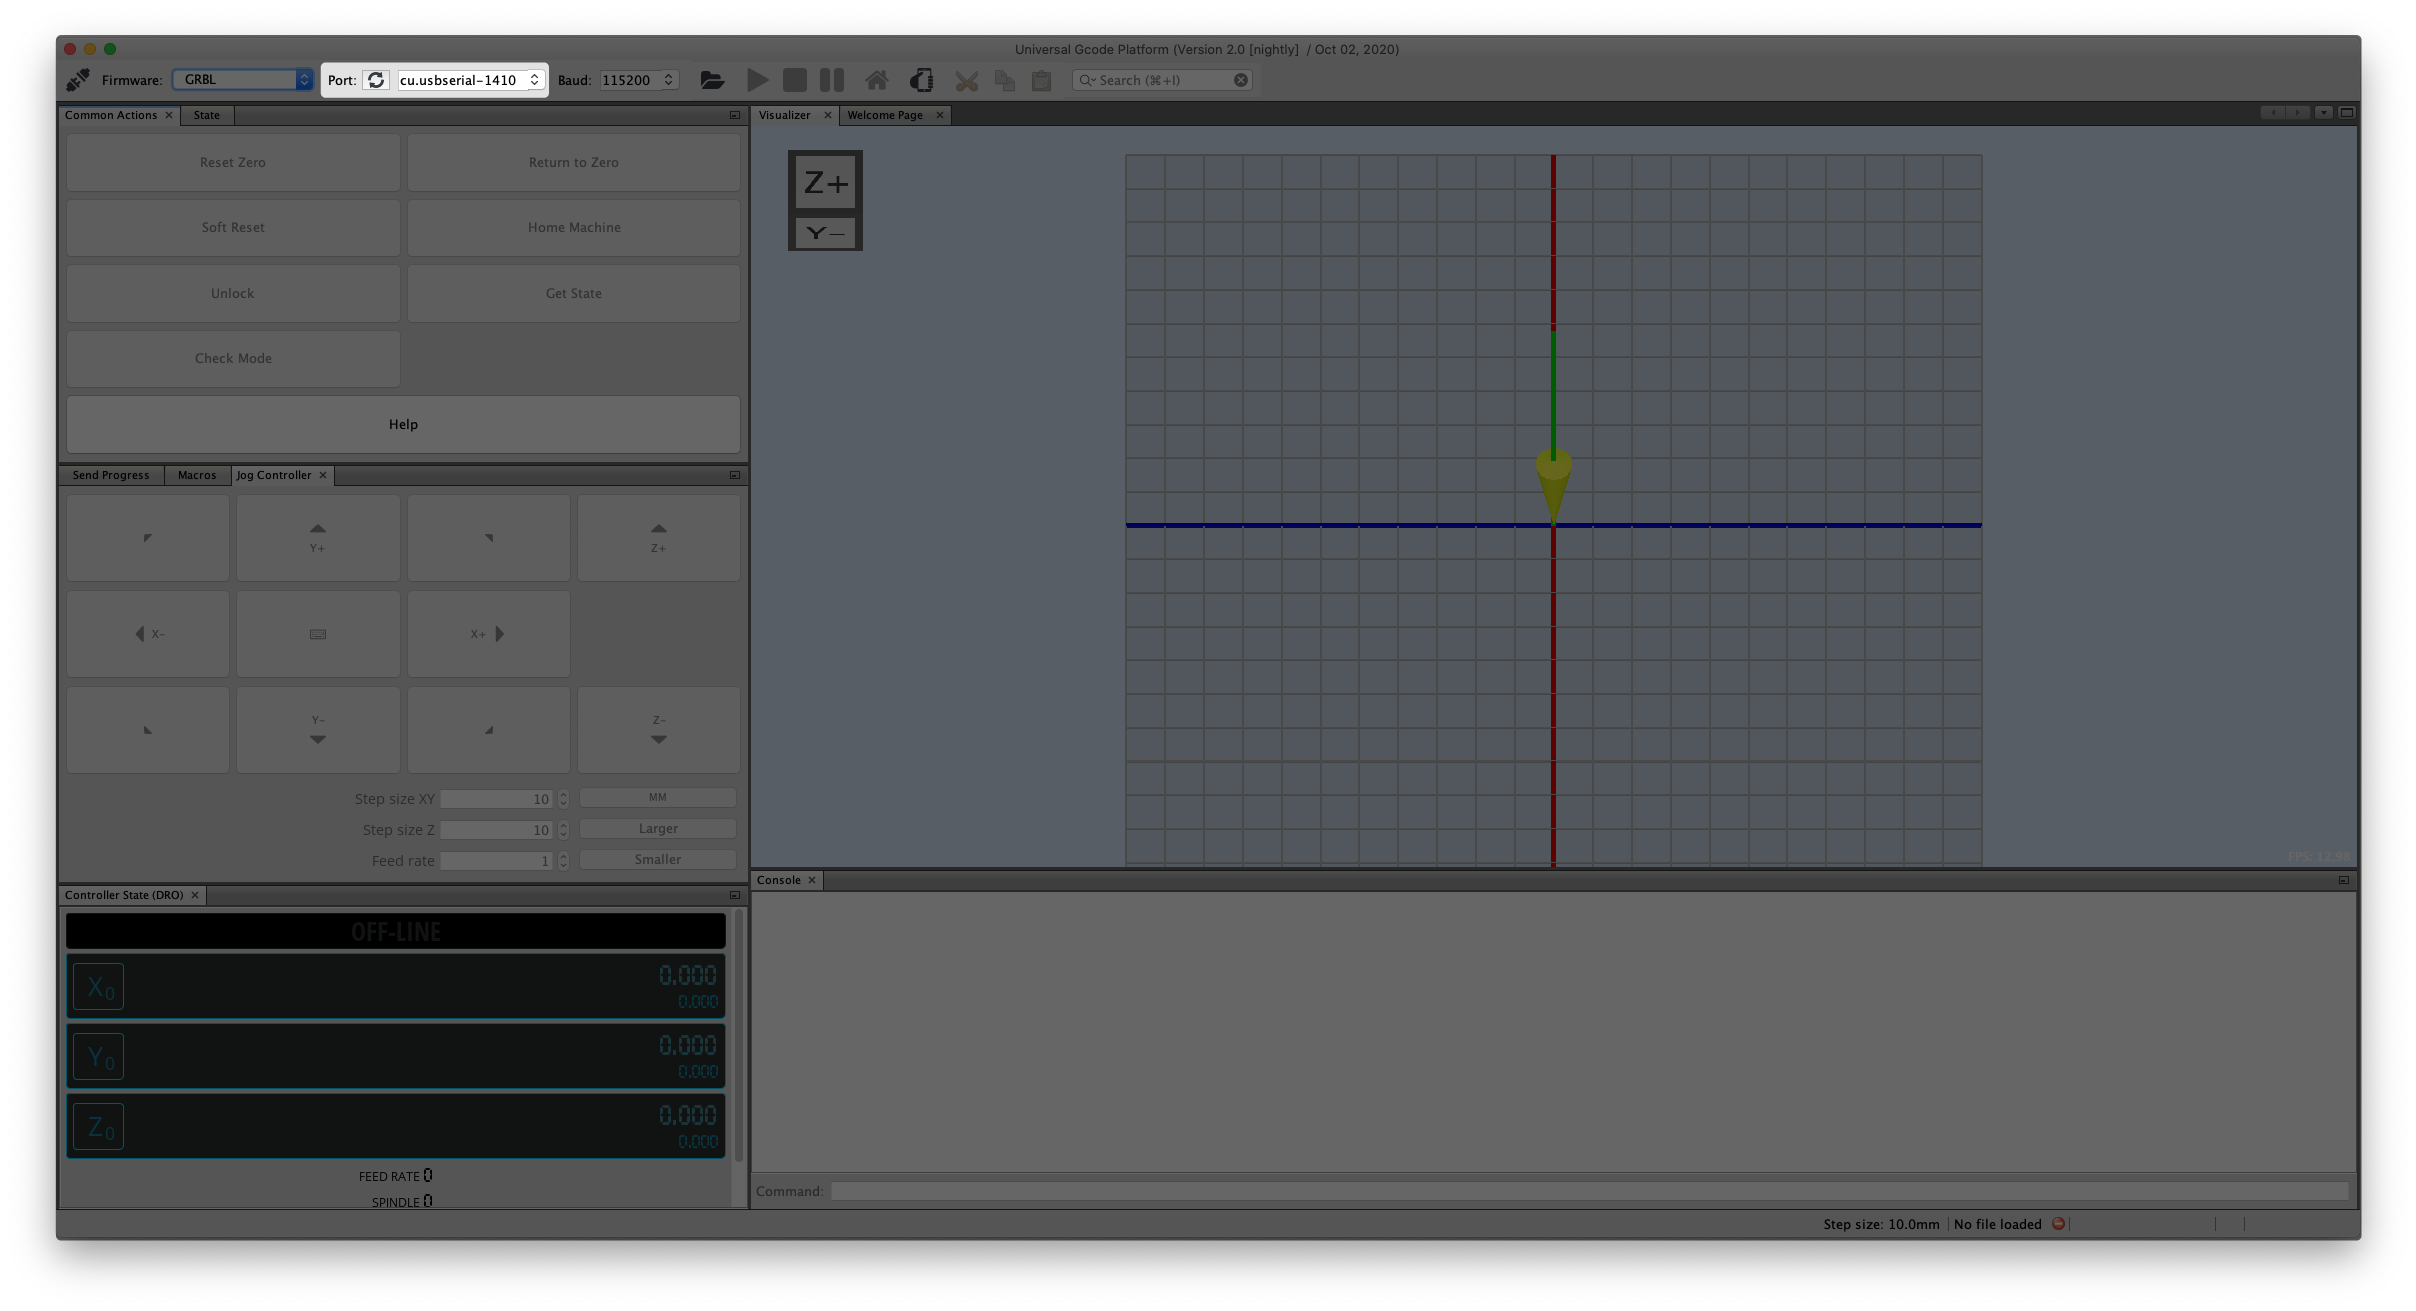
Task: Open the Baud 115200 dropdown
Action: pyautogui.click(x=639, y=80)
